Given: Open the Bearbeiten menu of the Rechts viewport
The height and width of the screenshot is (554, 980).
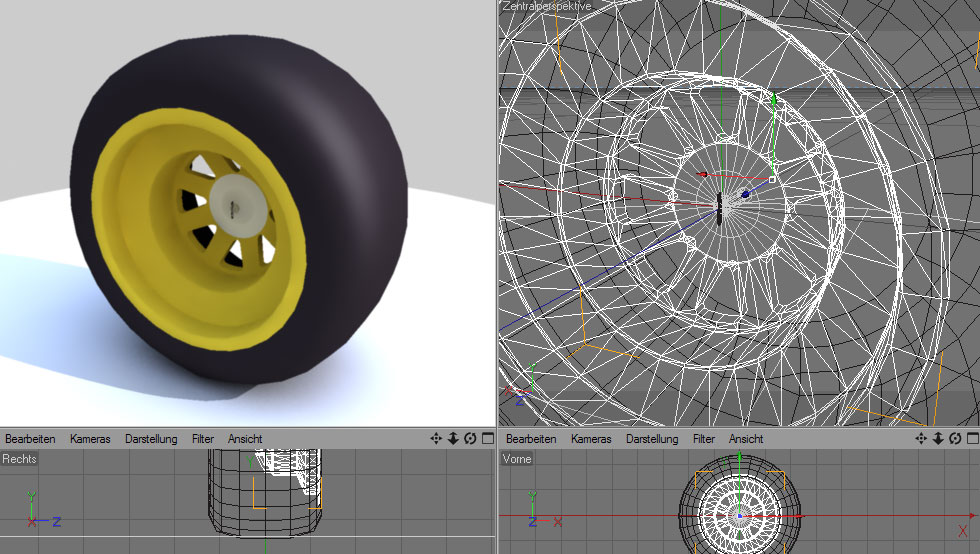Looking at the screenshot, I should pyautogui.click(x=30, y=439).
